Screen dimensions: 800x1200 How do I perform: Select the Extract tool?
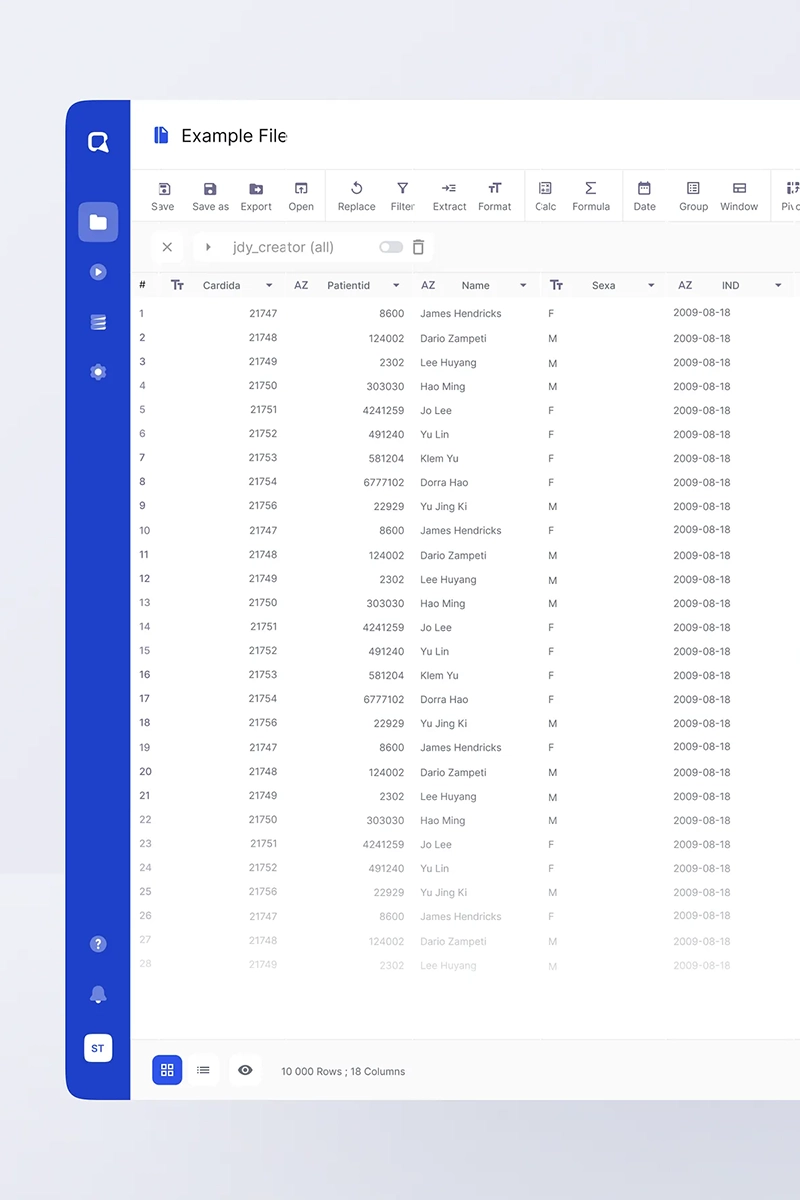click(449, 196)
